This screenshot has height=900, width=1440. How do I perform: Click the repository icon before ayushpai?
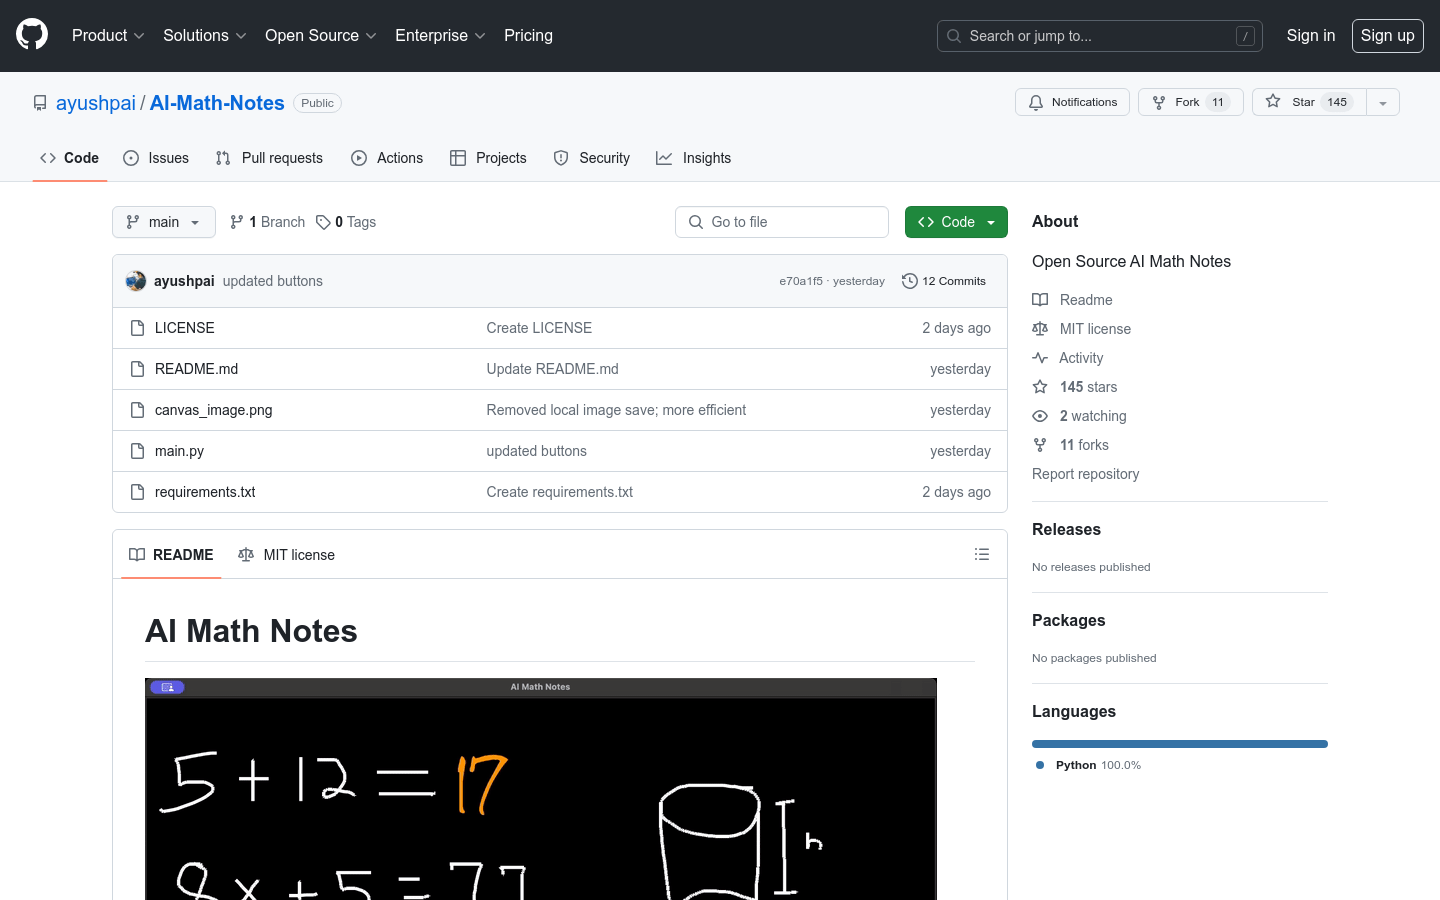pyautogui.click(x=40, y=103)
